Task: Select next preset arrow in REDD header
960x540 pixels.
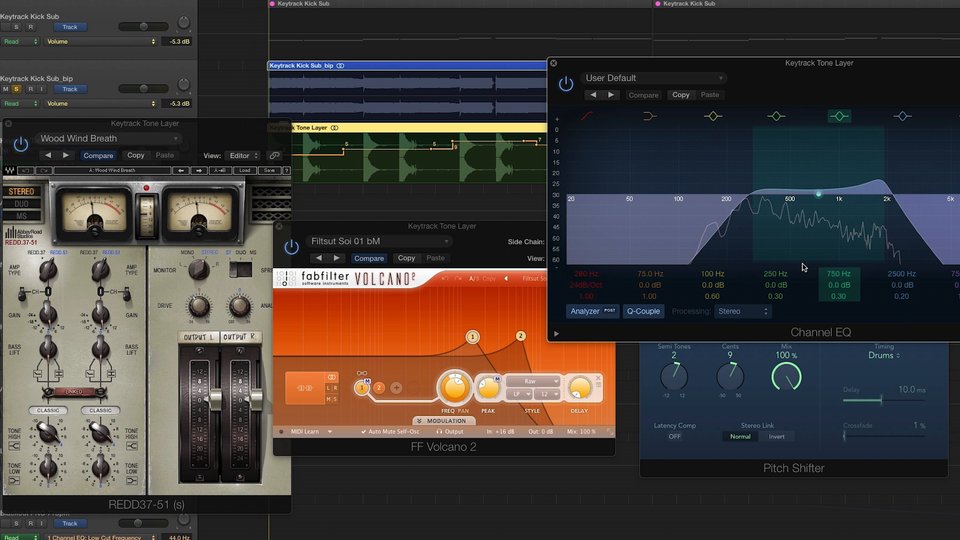Action: pos(66,156)
